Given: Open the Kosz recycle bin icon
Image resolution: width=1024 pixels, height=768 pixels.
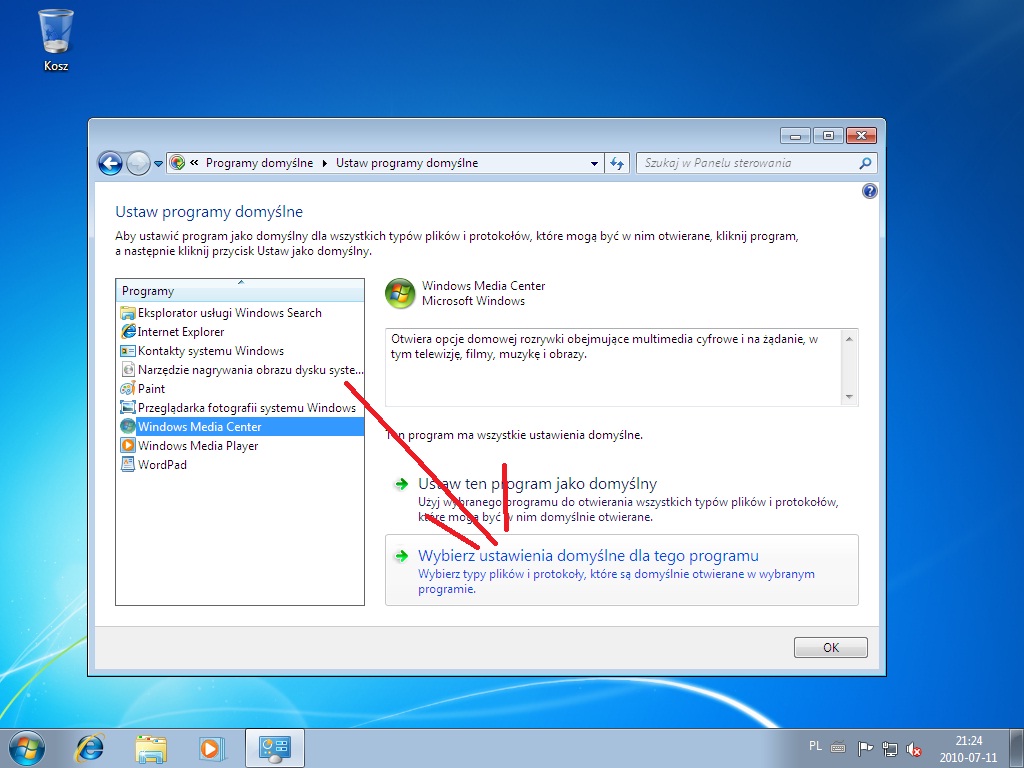Looking at the screenshot, I should click(x=56, y=39).
